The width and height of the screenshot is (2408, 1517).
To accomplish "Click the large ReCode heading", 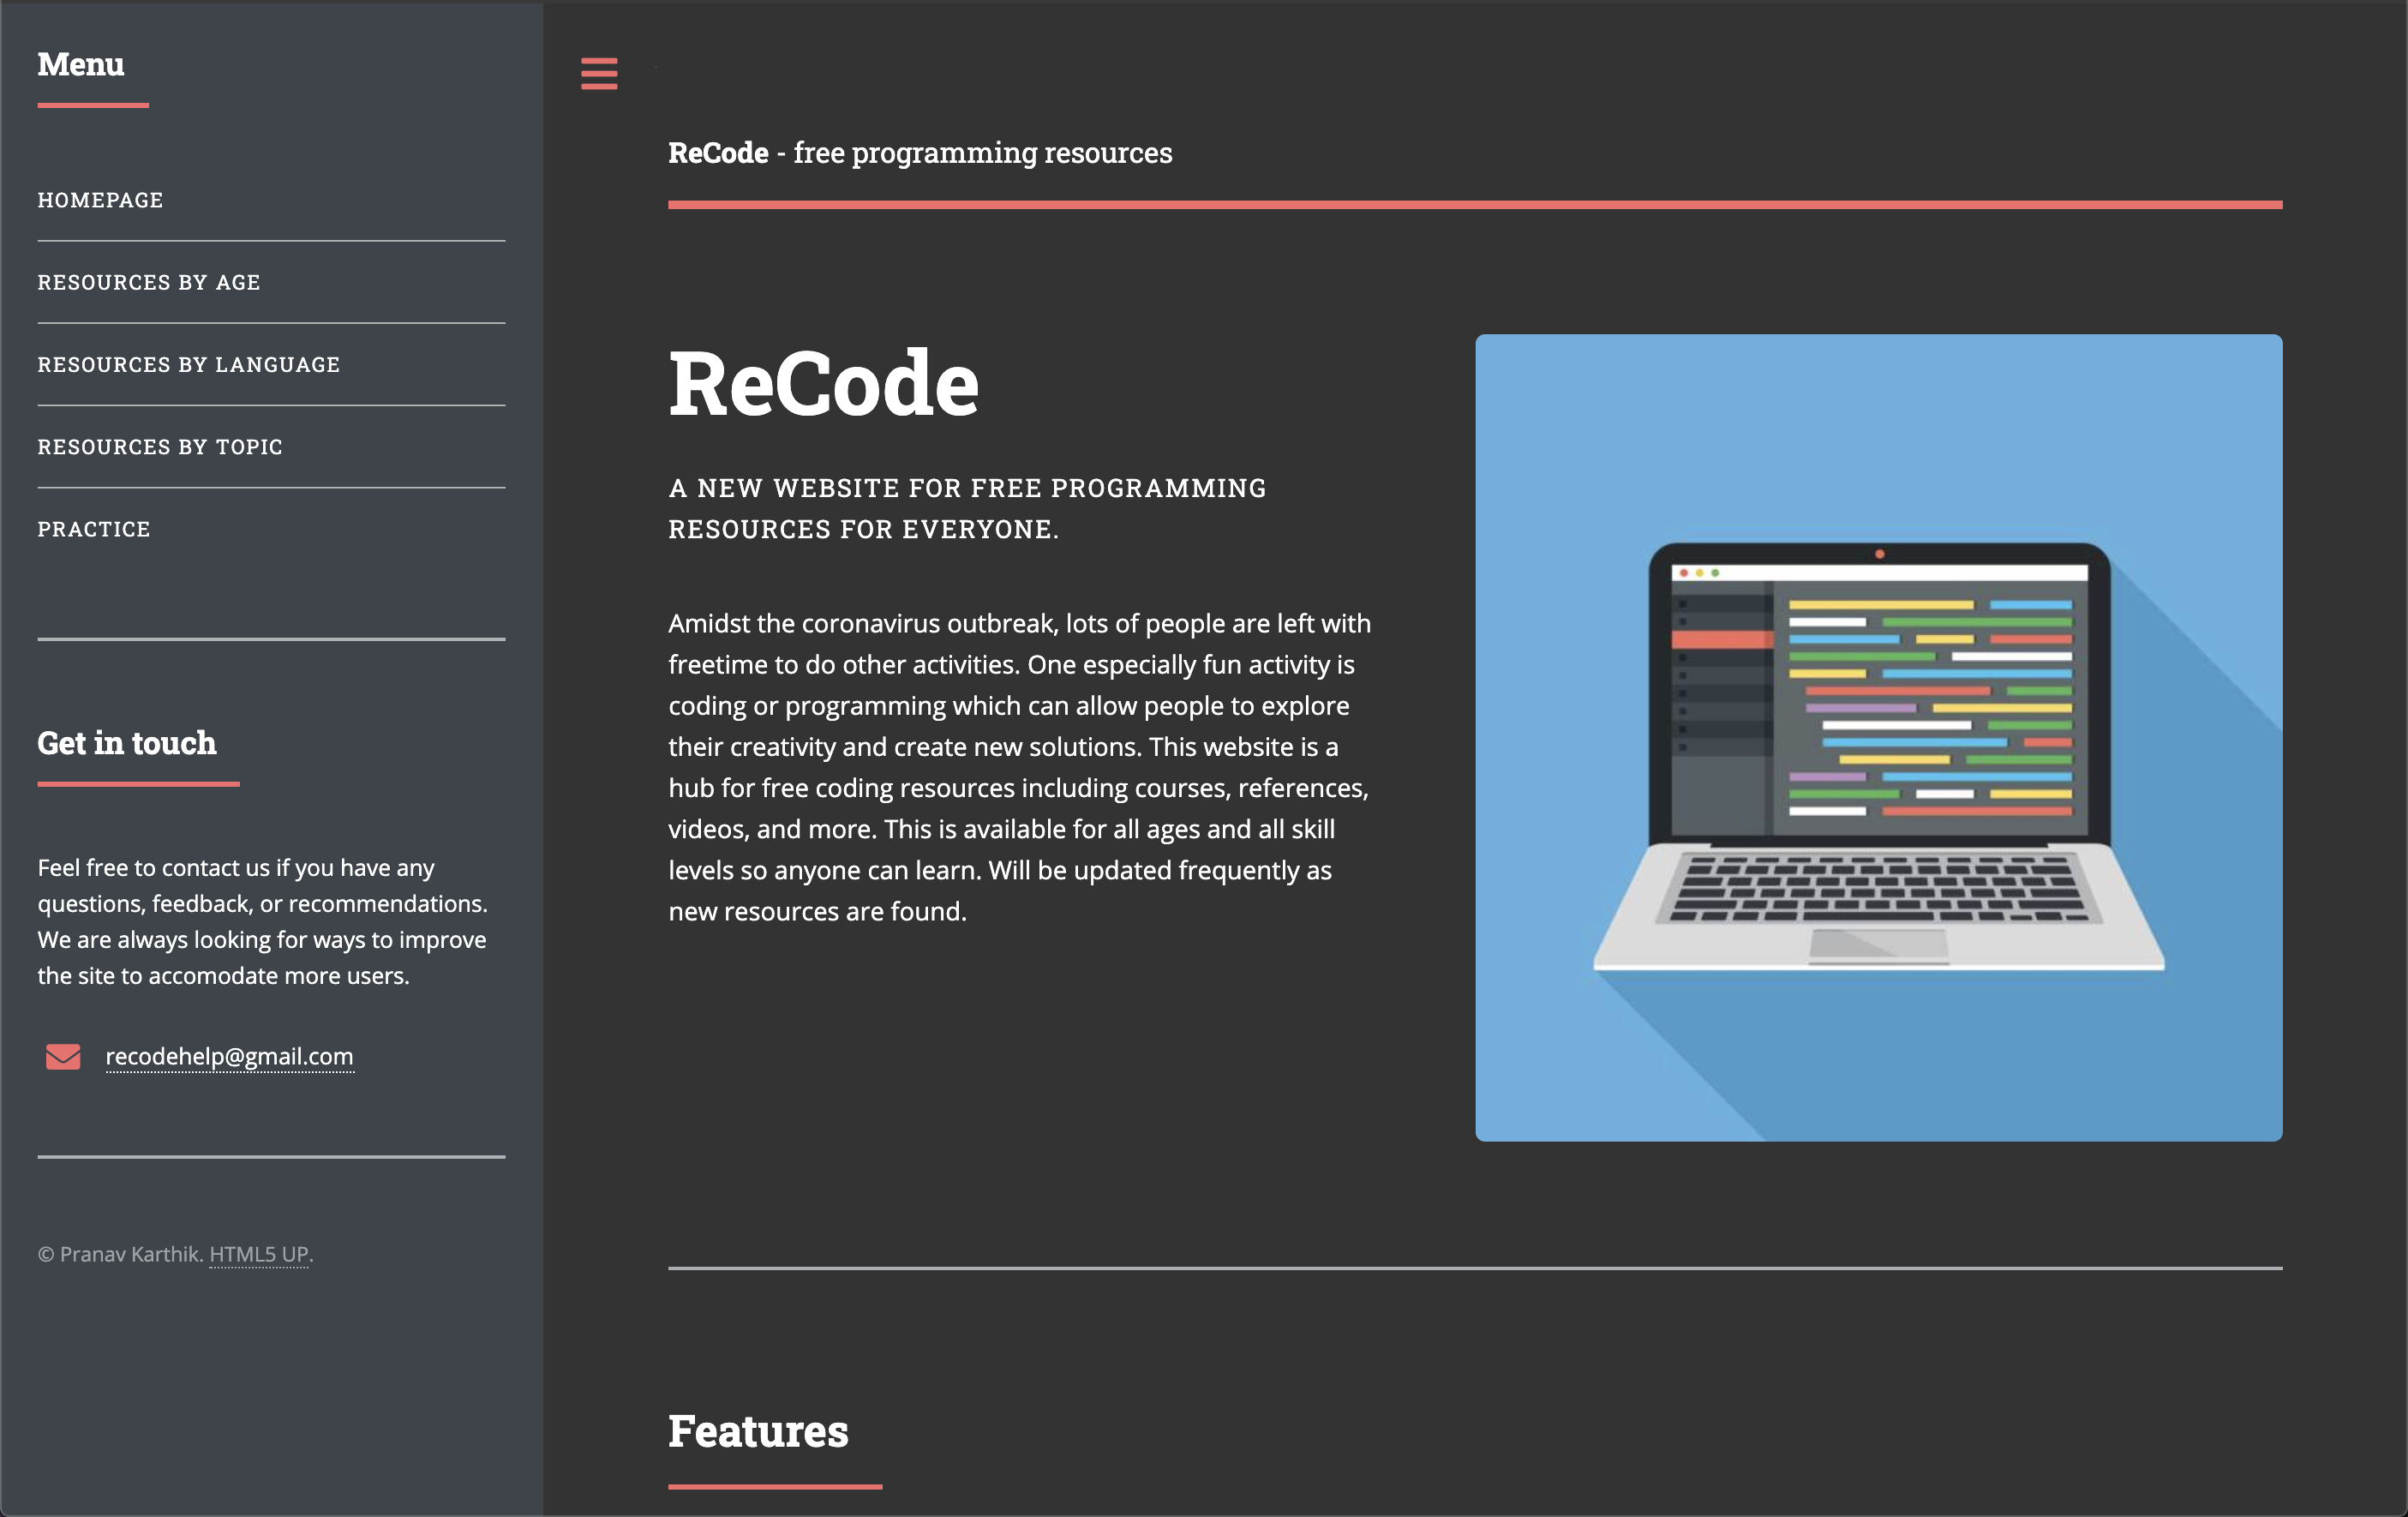I will tap(823, 384).
